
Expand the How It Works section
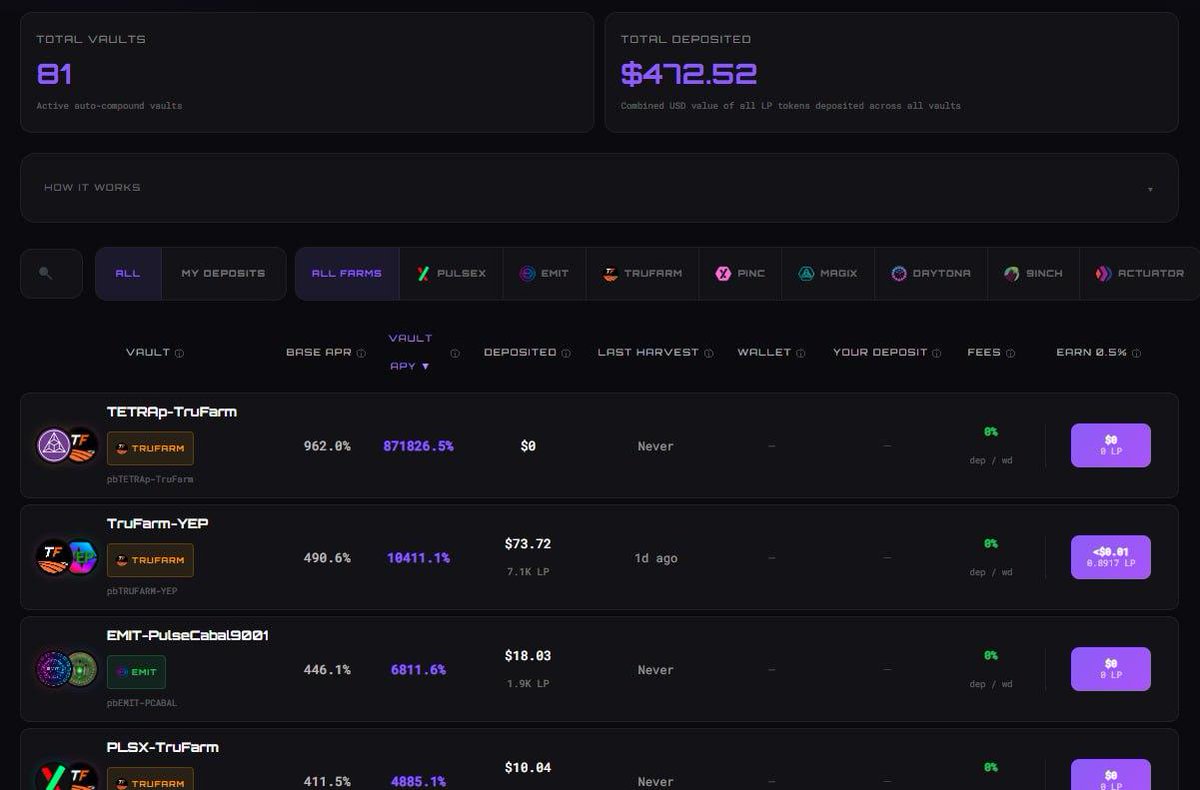coord(599,188)
